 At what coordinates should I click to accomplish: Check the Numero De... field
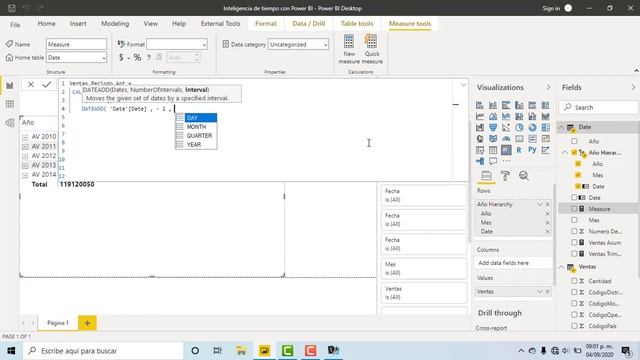coord(574,231)
